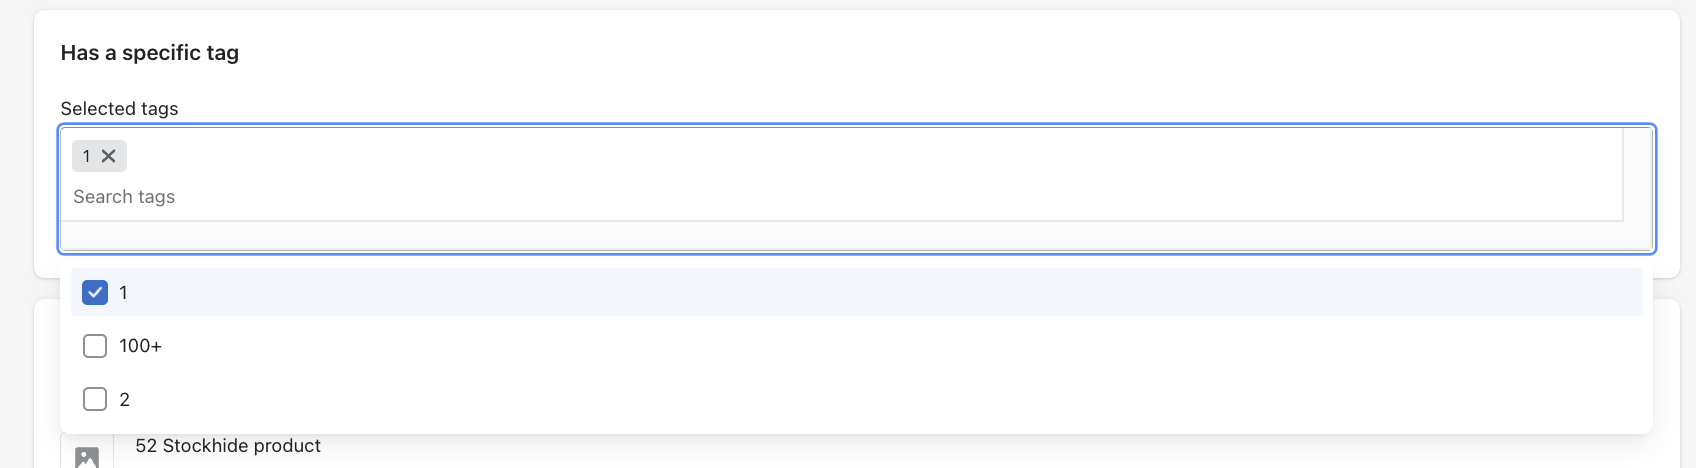The image size is (1696, 468).
Task: Click the grey background of the "1" tag chip
Action: [77, 145]
